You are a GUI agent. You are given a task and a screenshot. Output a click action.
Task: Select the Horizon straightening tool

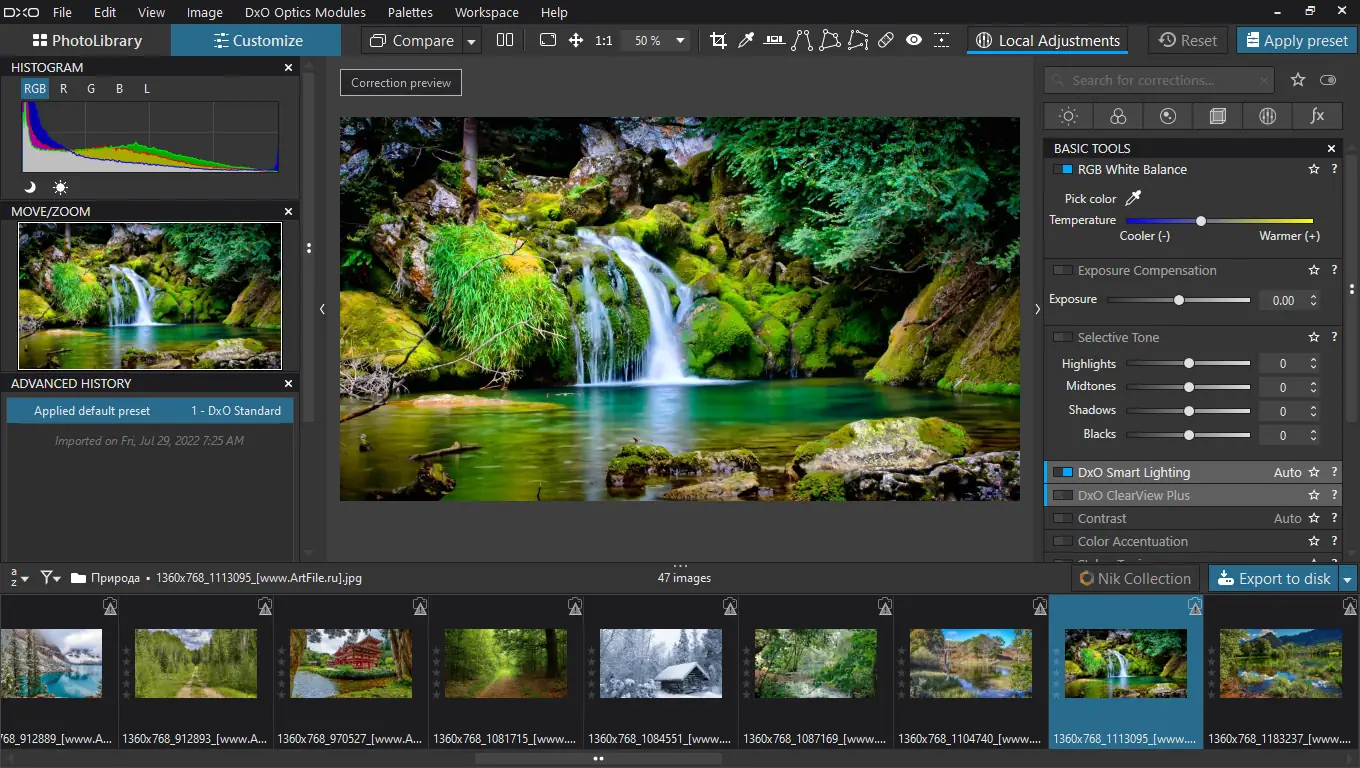[x=774, y=41]
